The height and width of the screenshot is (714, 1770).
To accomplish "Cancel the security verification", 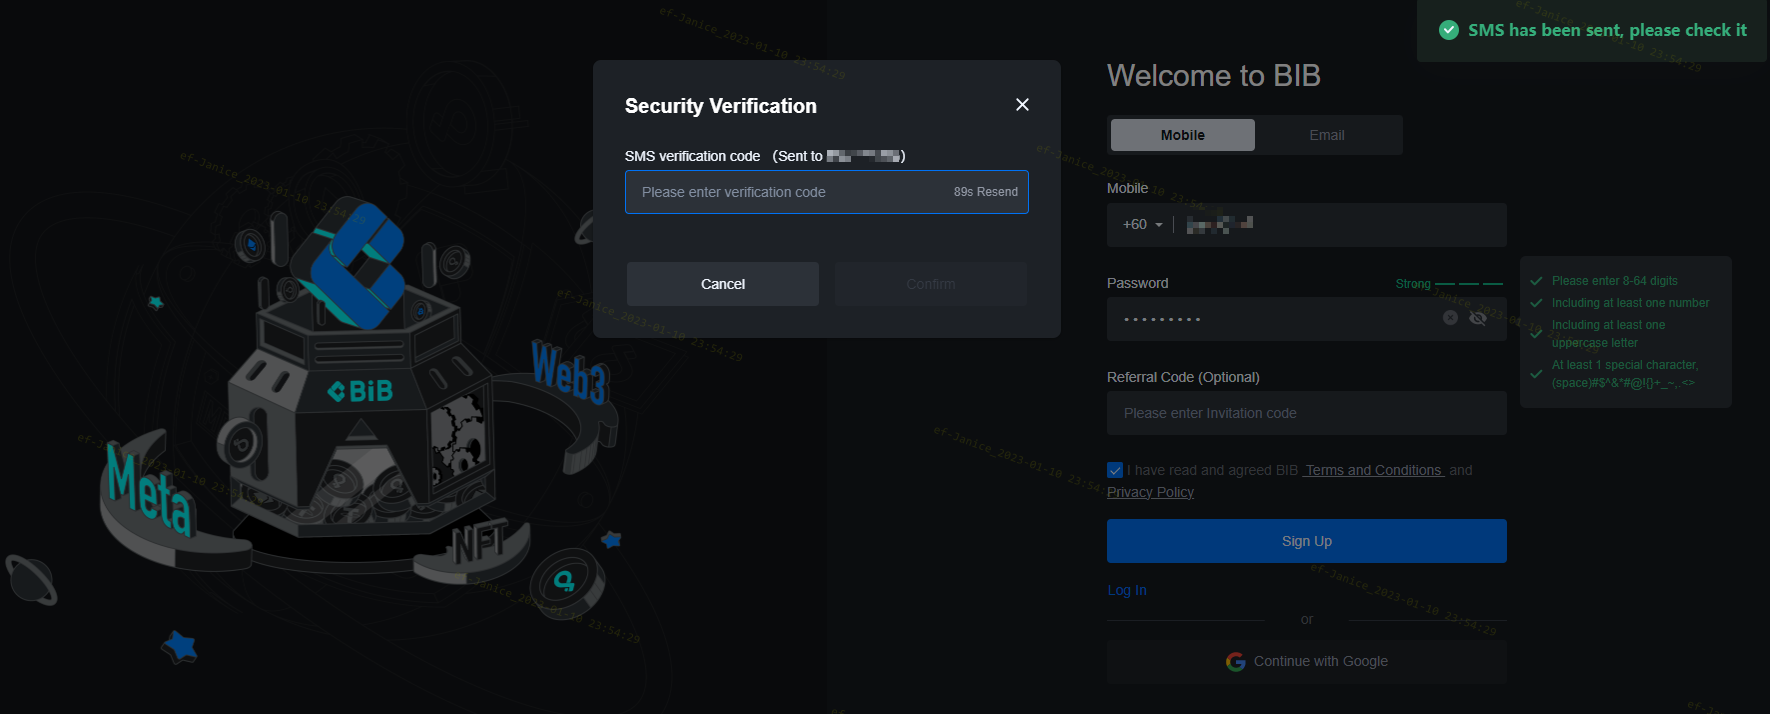I will click(723, 284).
